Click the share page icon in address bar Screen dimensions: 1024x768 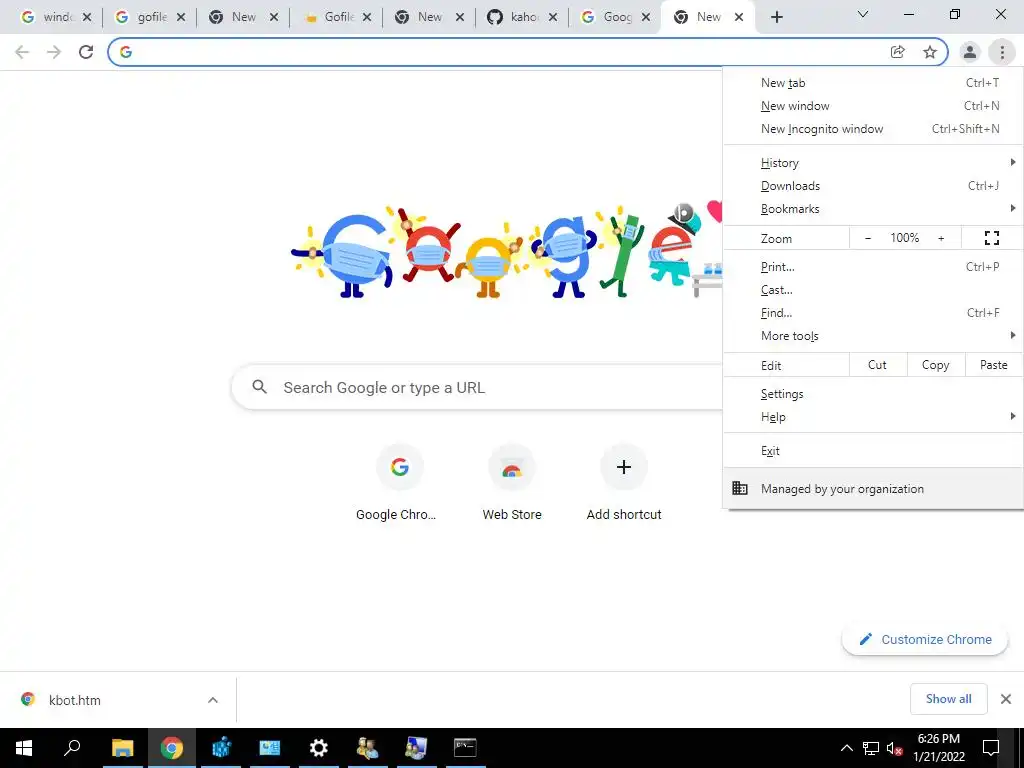(x=897, y=52)
